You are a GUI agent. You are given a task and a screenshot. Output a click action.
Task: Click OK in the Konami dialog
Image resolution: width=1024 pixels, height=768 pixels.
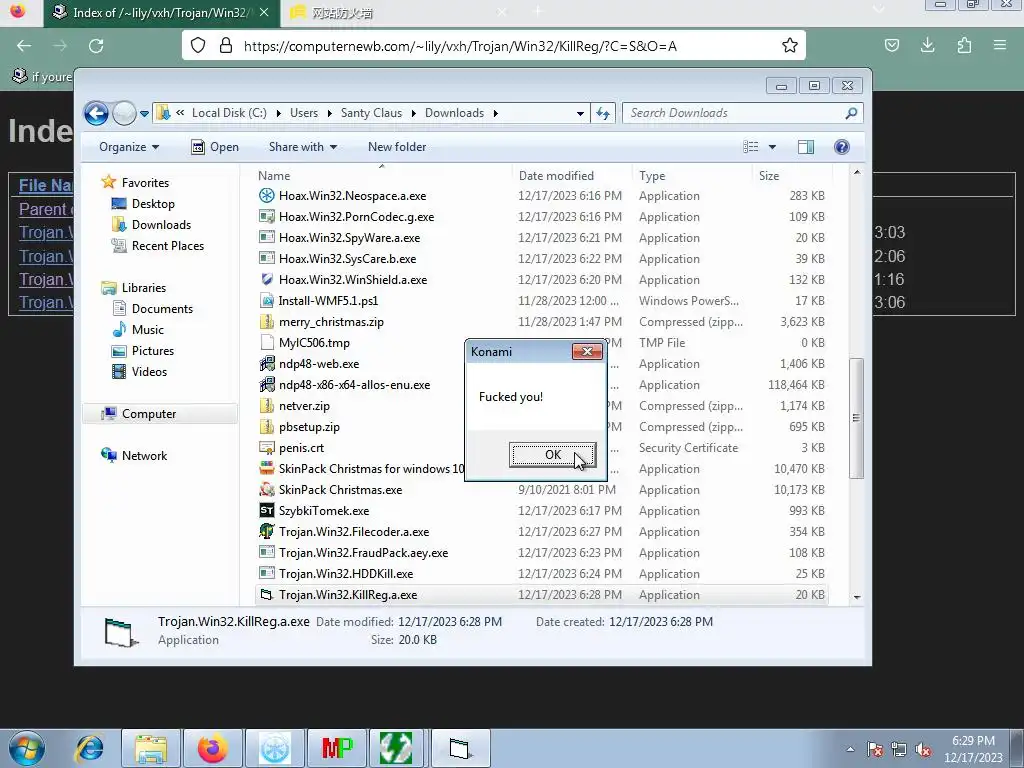(552, 455)
